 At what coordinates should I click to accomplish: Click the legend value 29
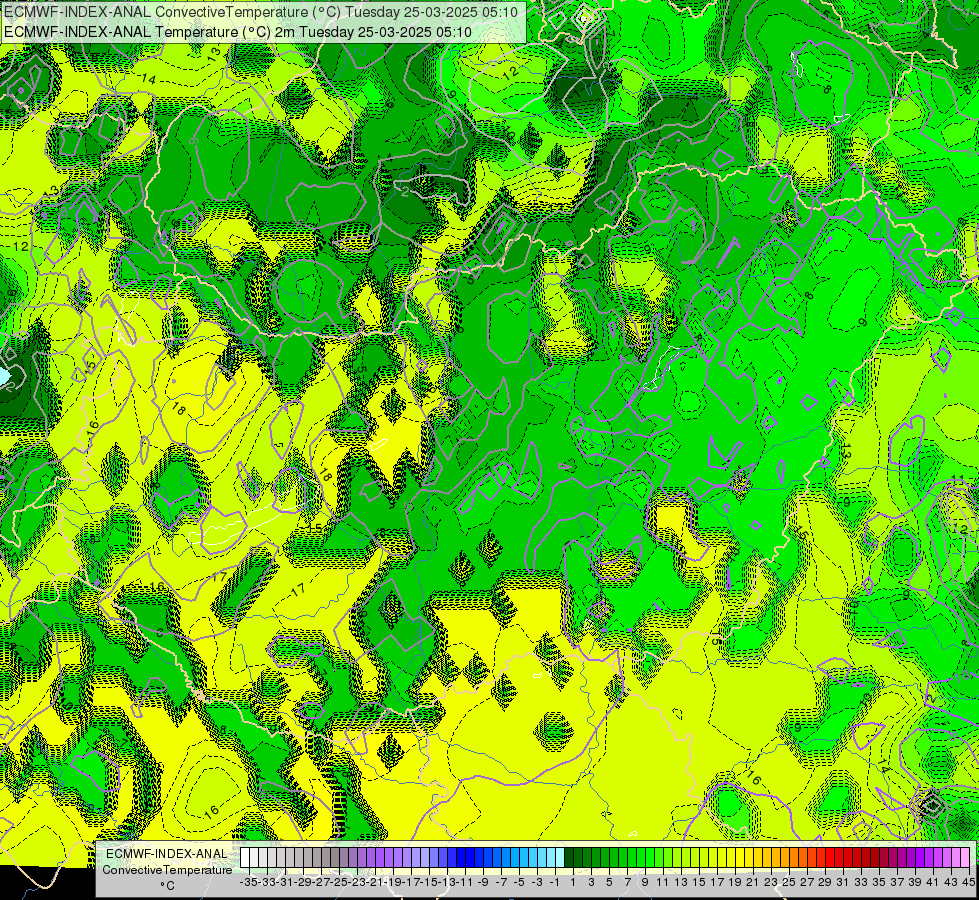(825, 882)
